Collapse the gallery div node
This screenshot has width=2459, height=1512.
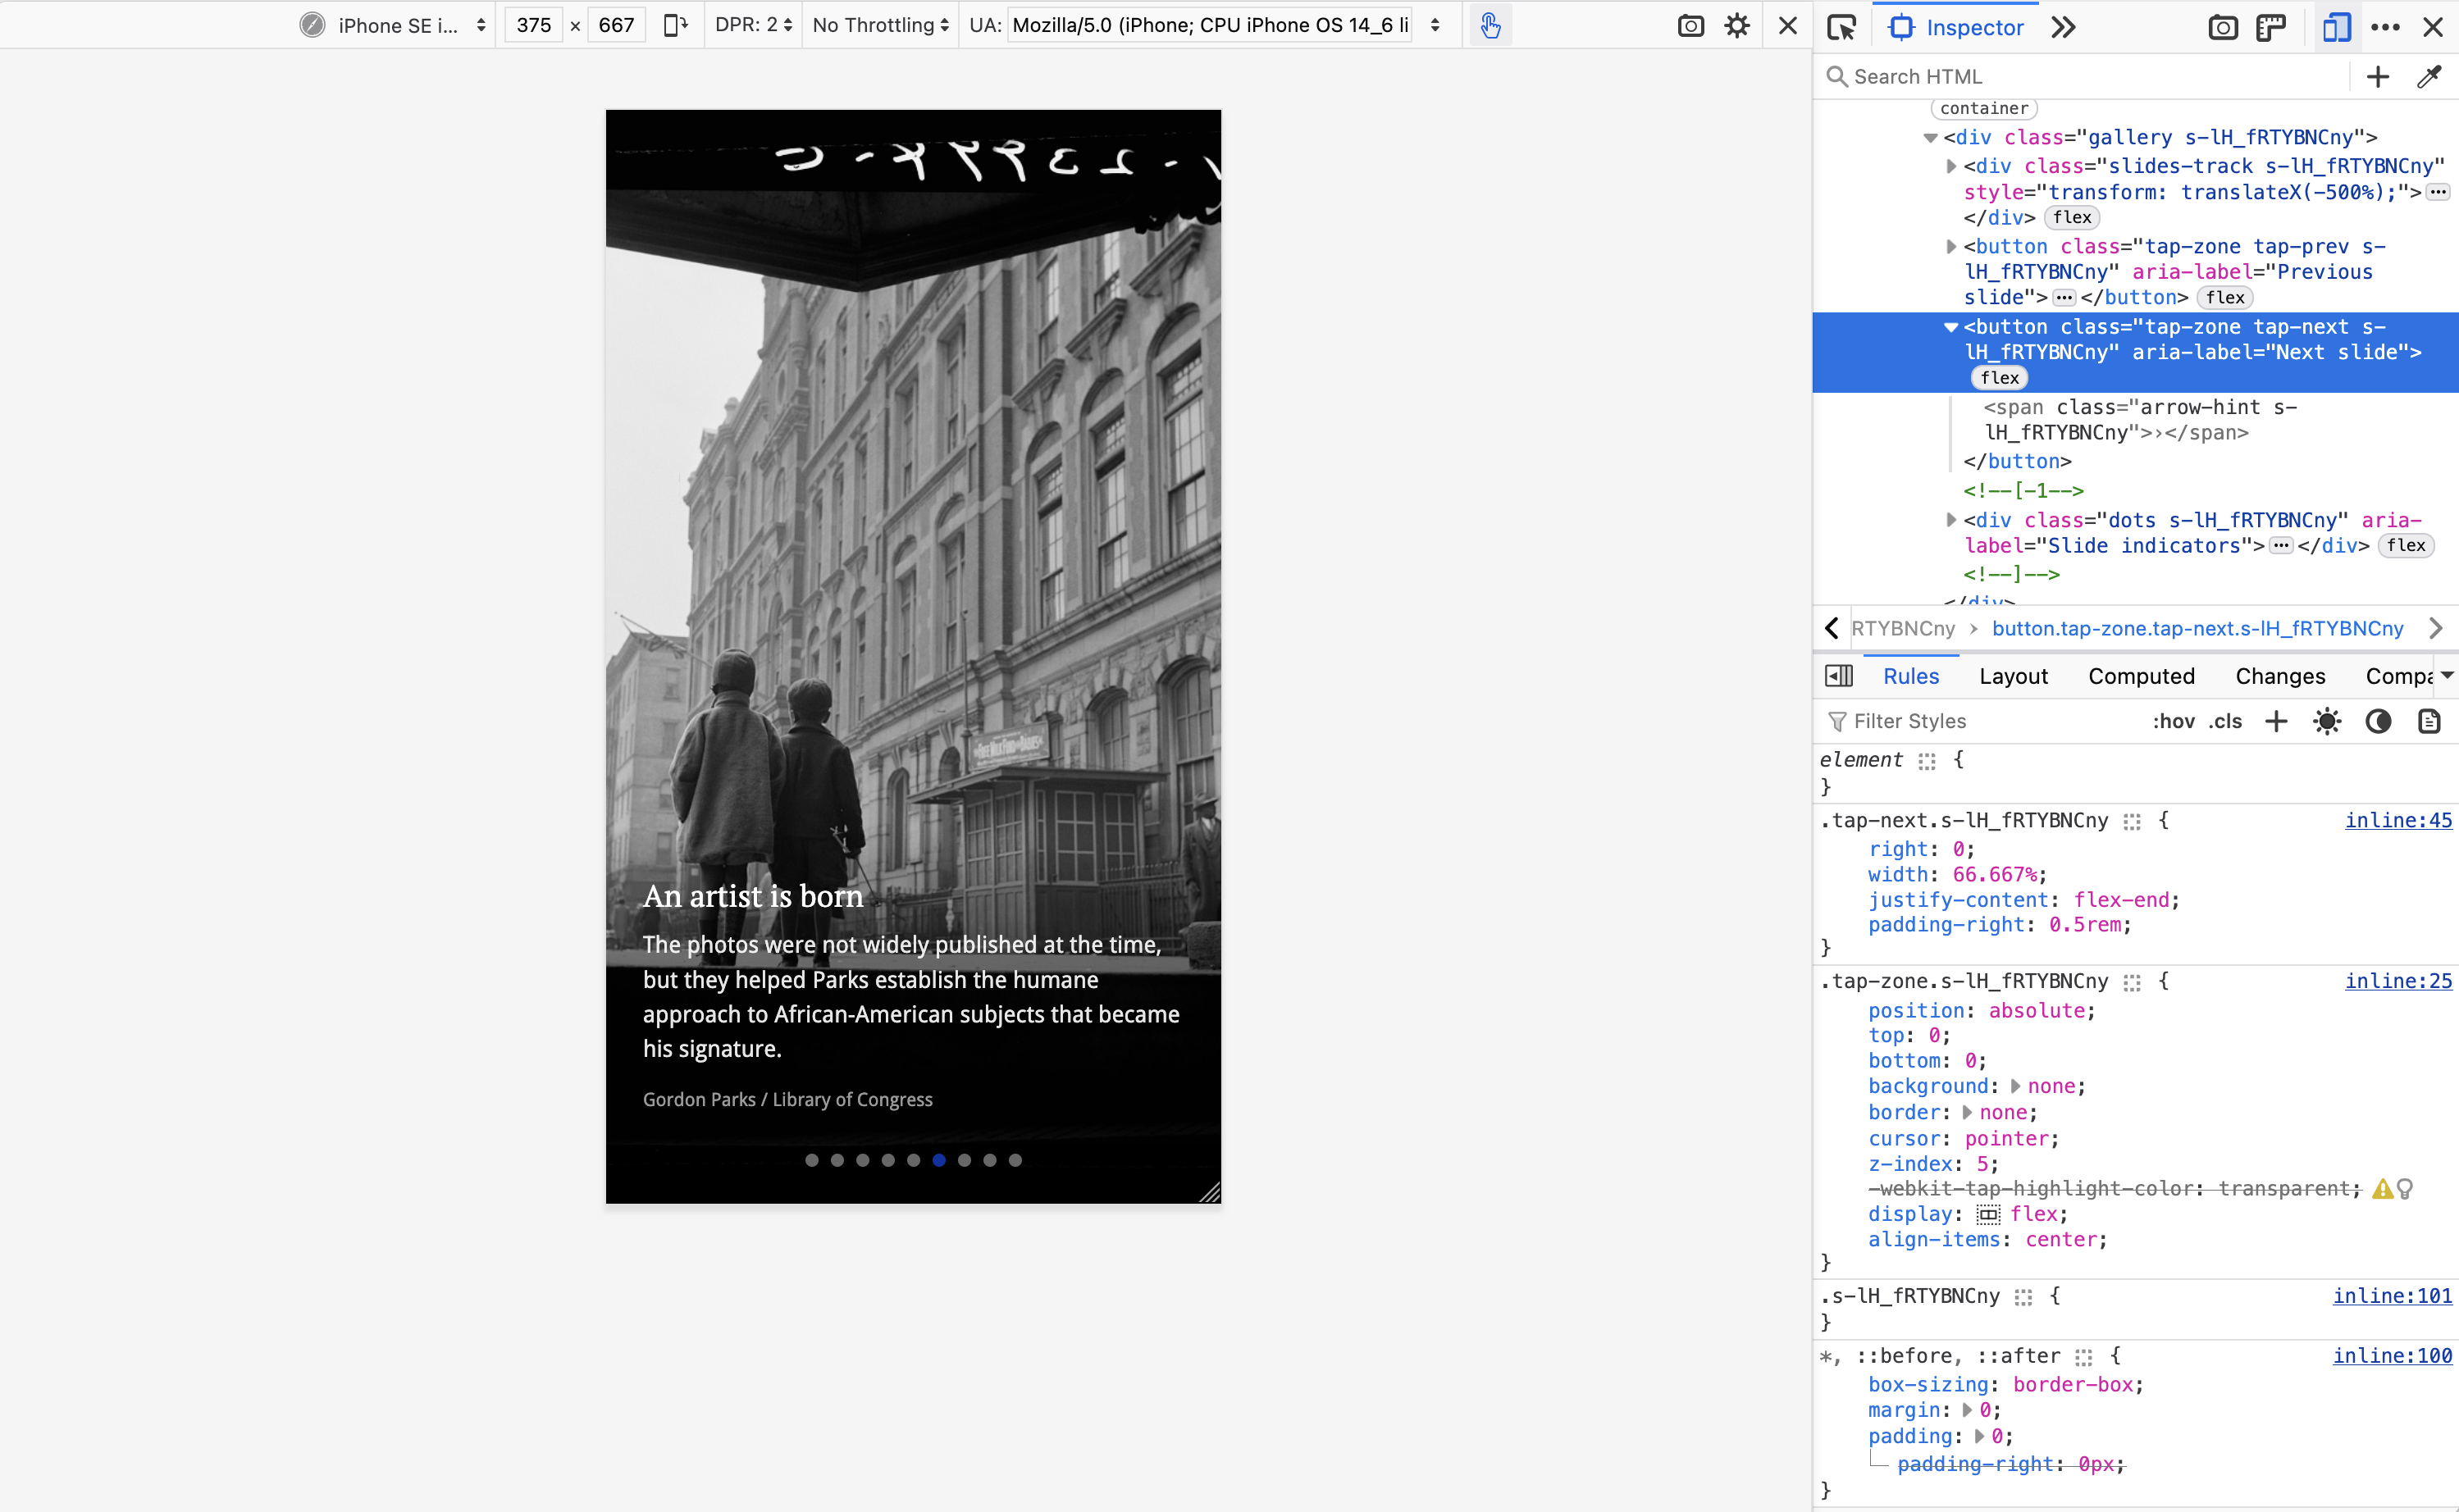point(1930,138)
